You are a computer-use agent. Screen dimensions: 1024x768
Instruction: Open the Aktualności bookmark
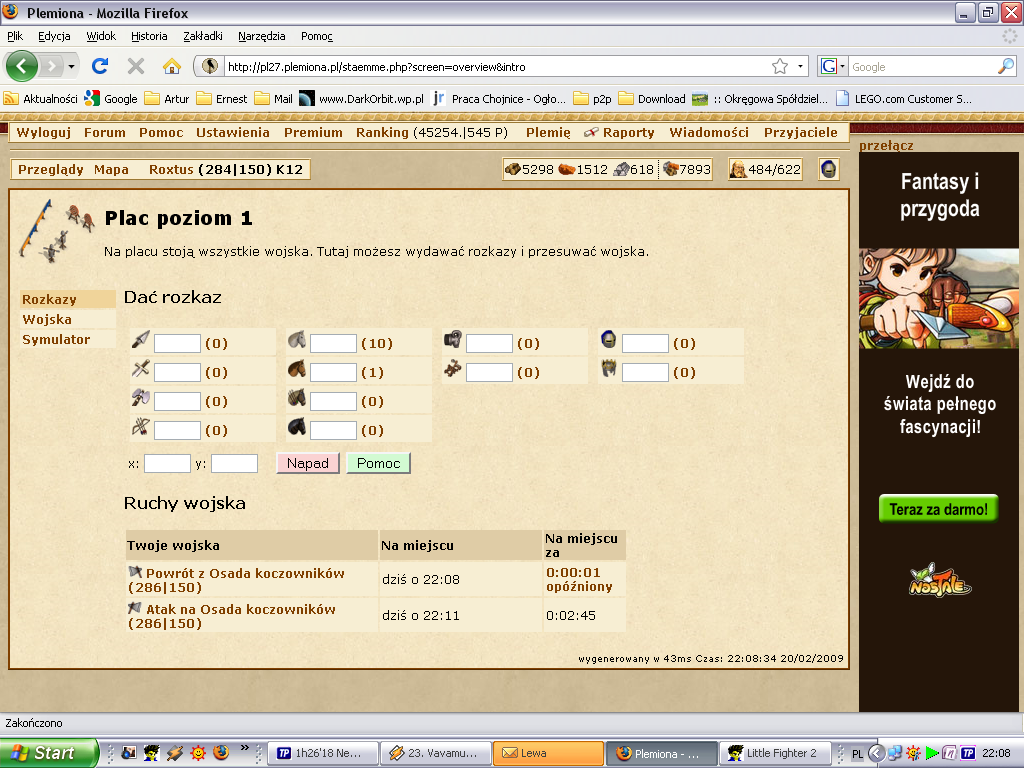point(40,99)
